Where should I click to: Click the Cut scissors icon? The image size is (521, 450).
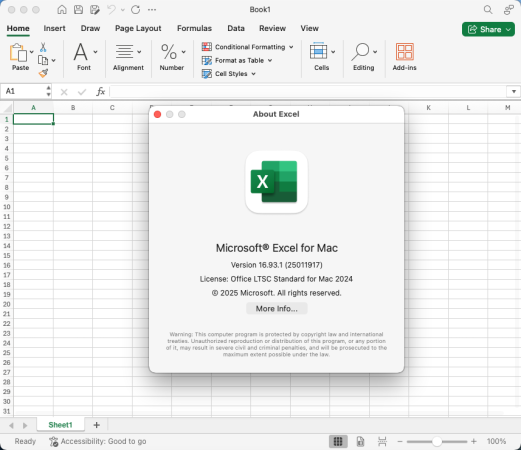[43, 47]
